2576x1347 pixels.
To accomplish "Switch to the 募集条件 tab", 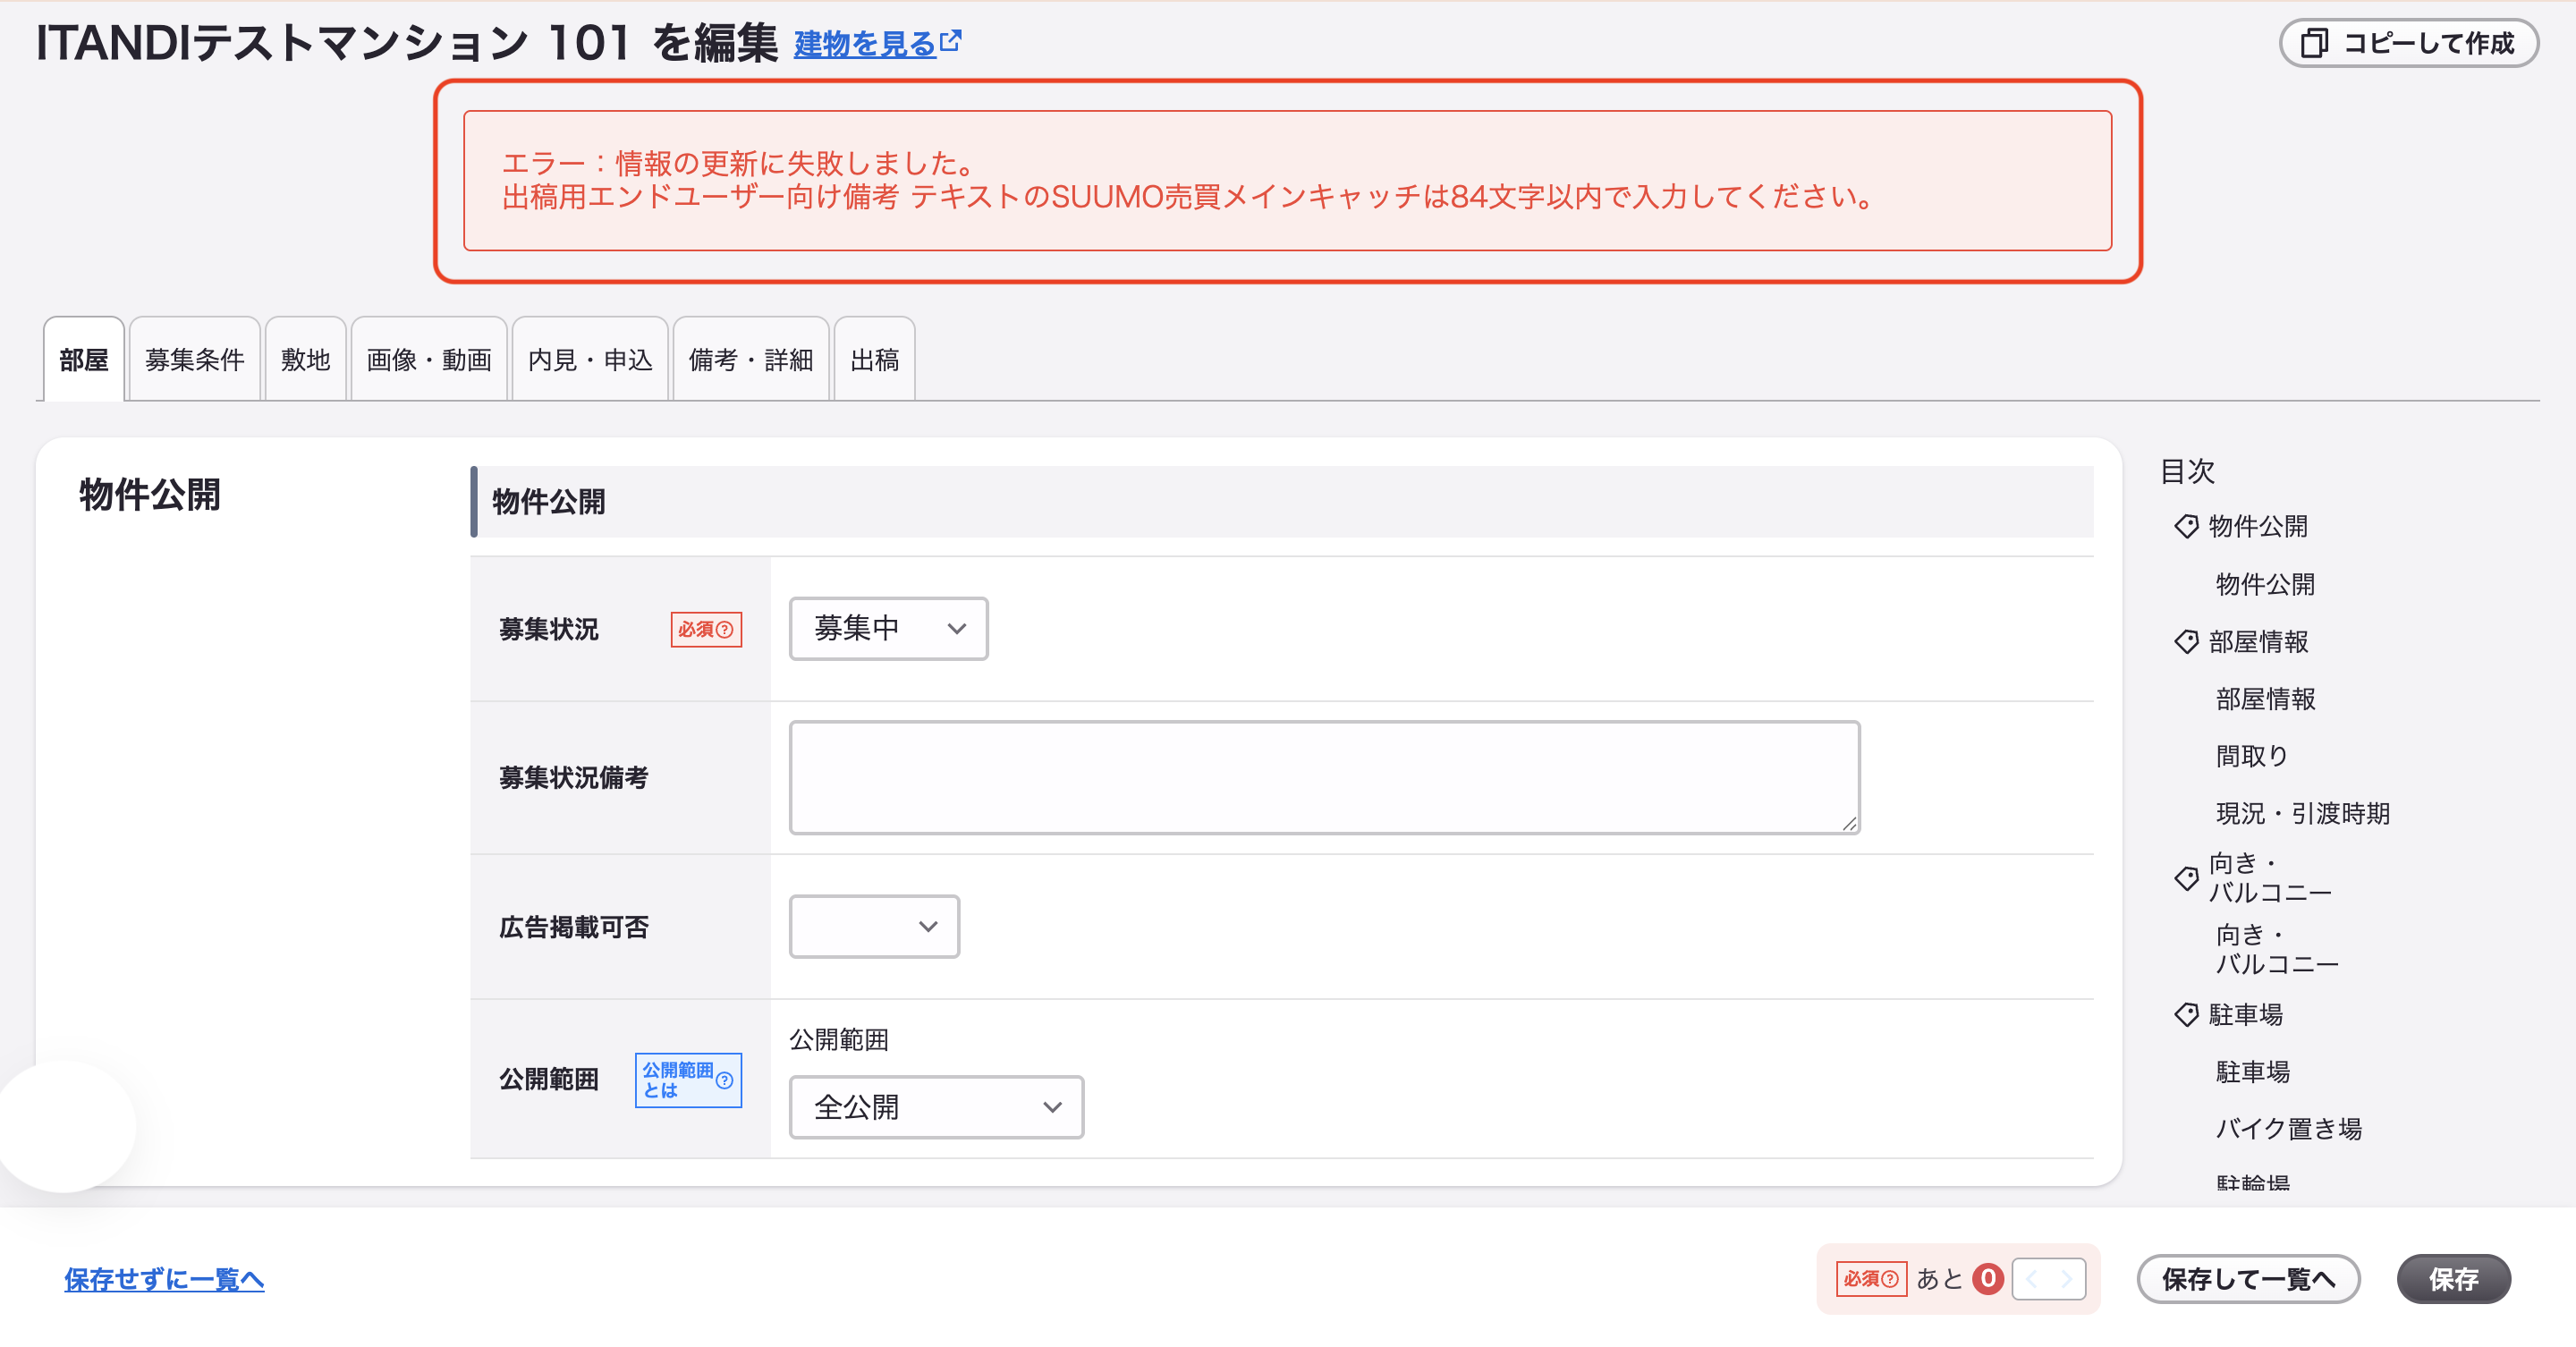I will [195, 359].
